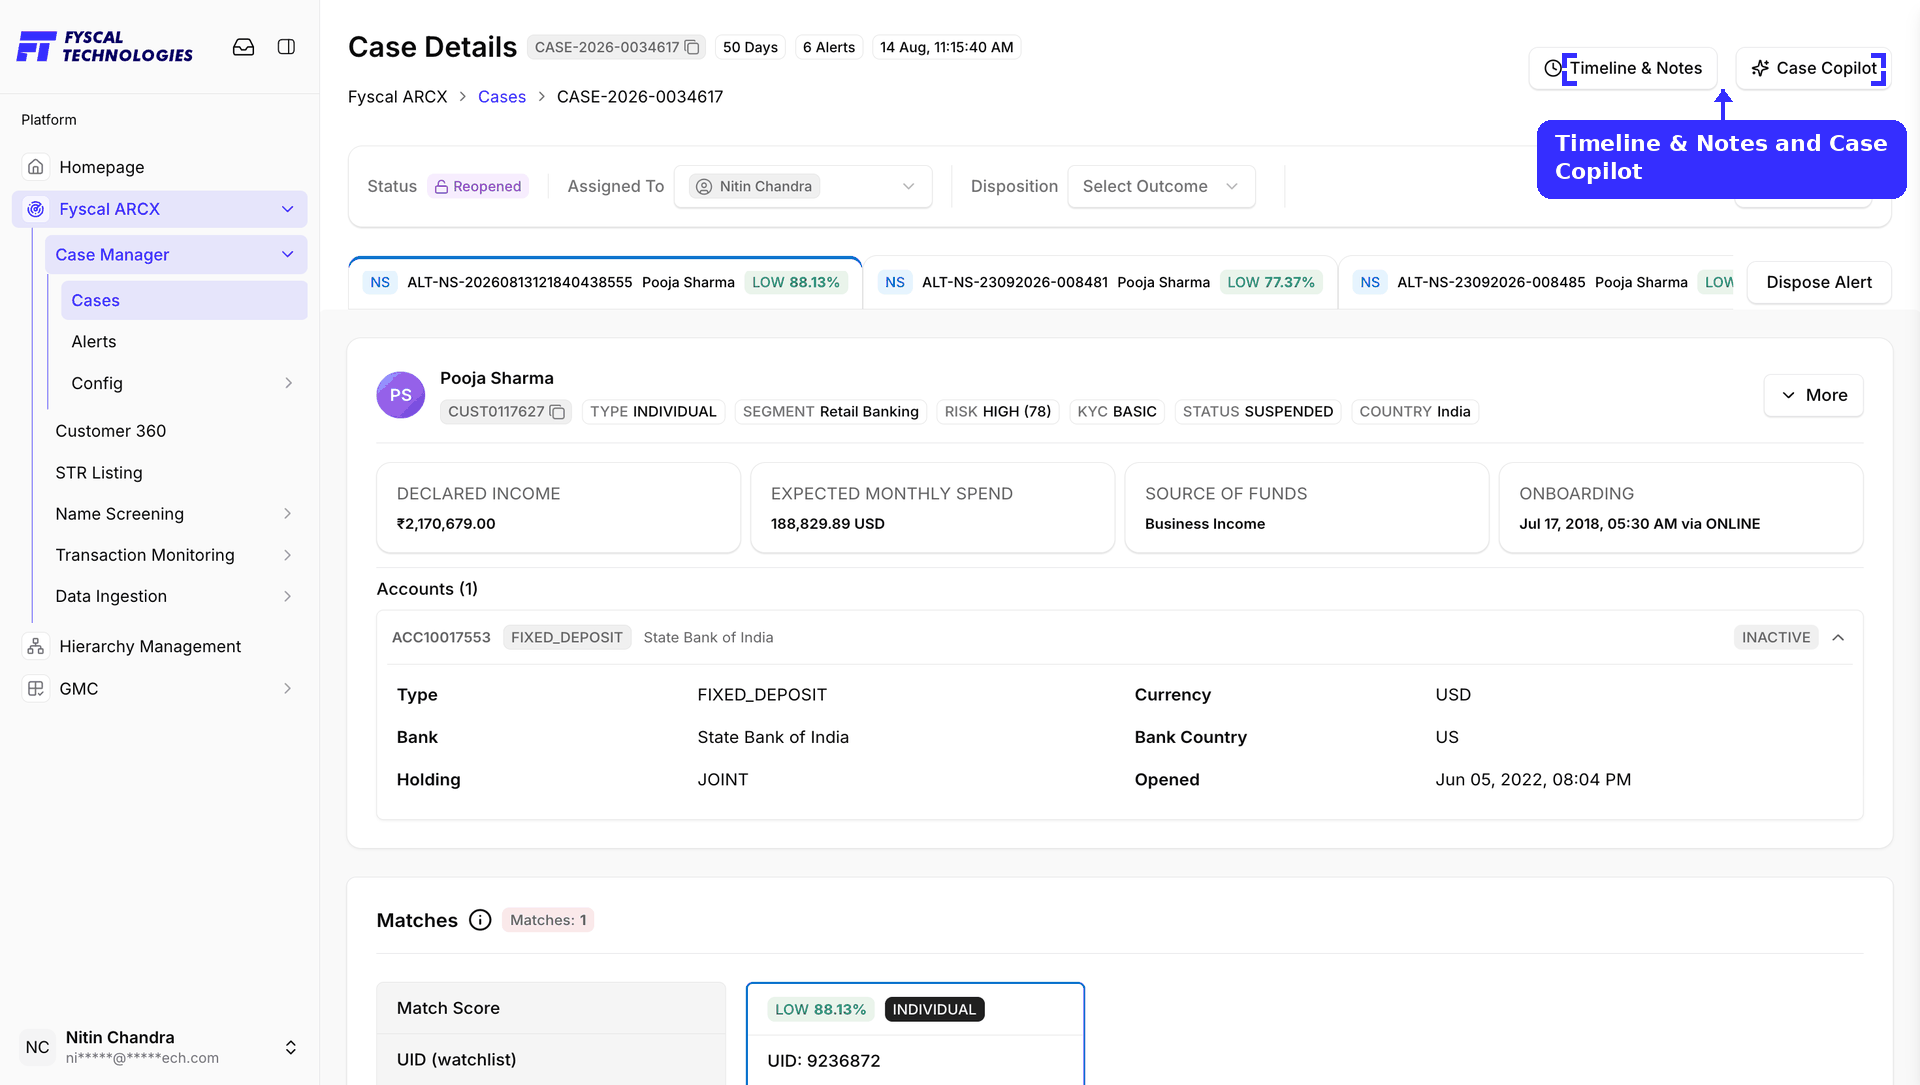Click the Hierarchy Management icon
The height and width of the screenshot is (1085, 1920).
pyautogui.click(x=36, y=646)
